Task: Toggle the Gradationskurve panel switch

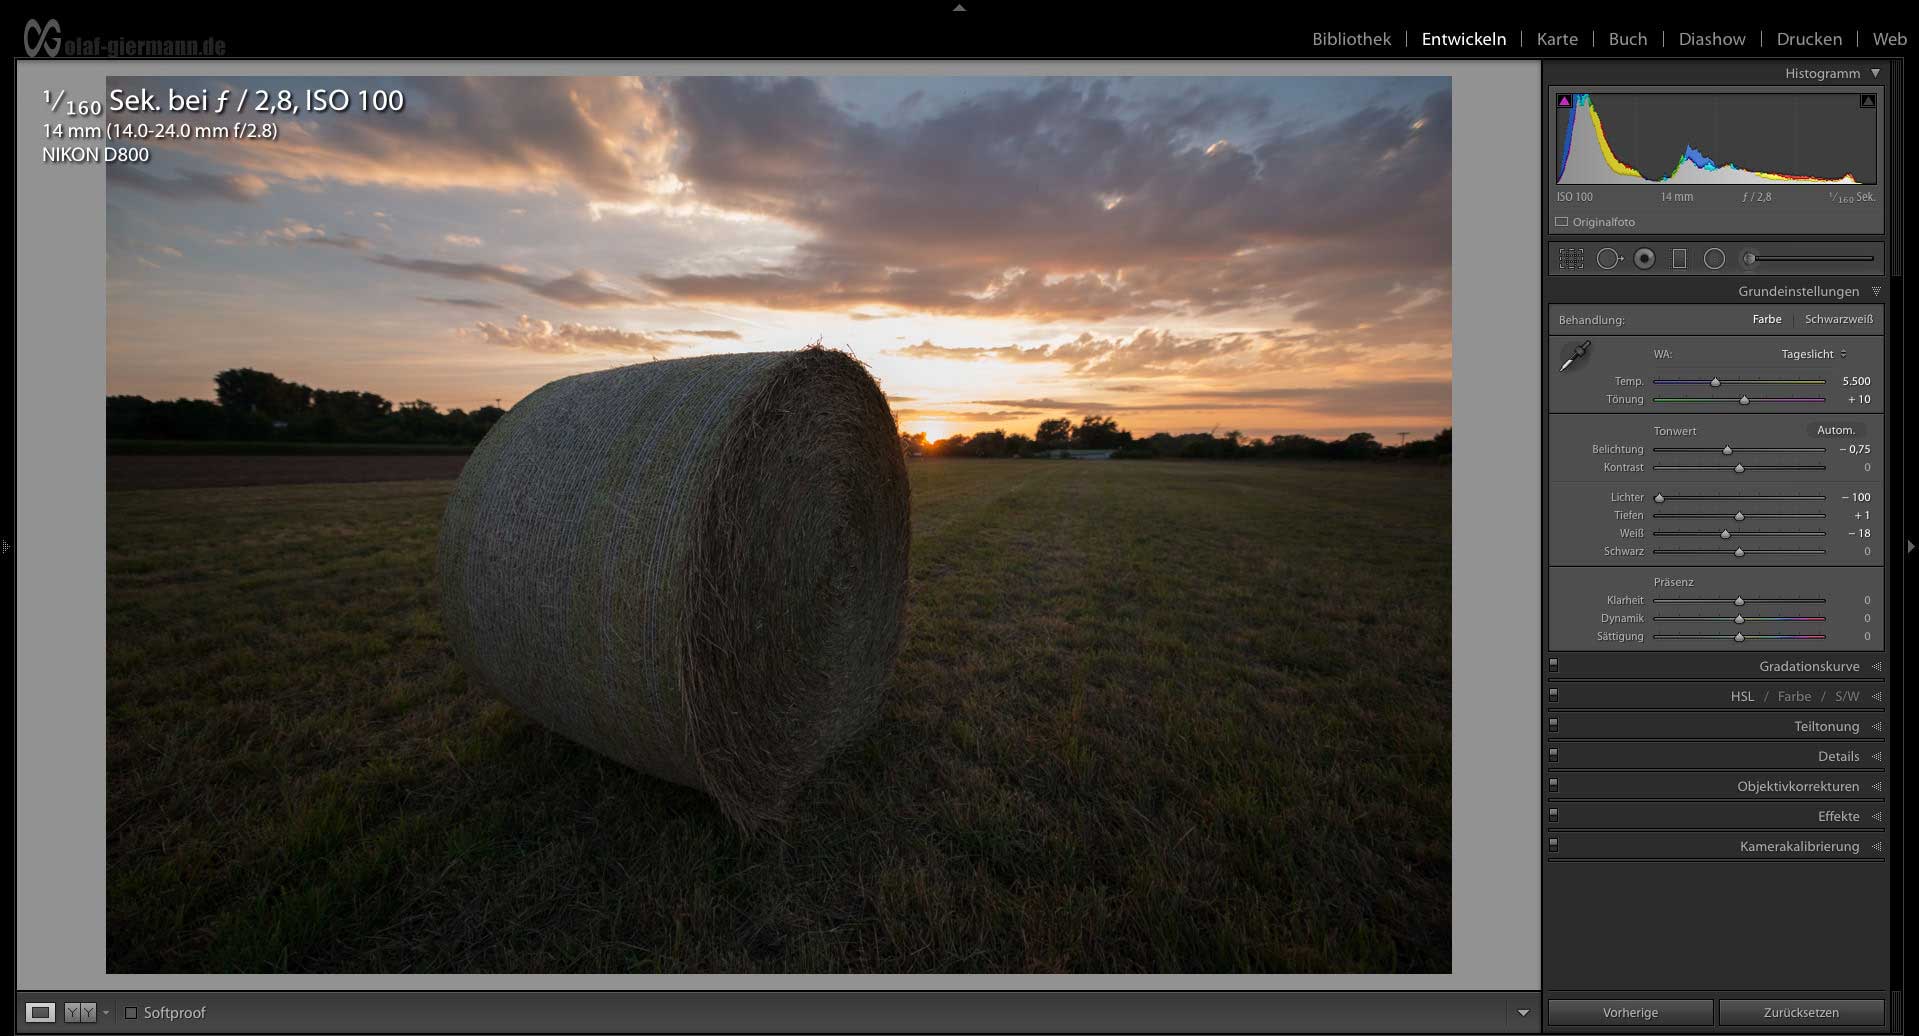Action: click(1553, 664)
